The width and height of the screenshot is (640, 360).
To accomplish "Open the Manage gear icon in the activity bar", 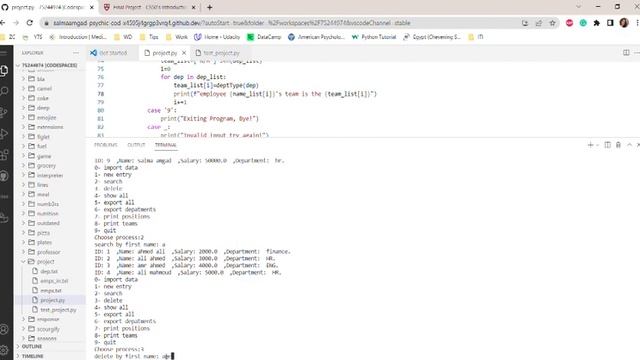I will pyautogui.click(x=4, y=350).
